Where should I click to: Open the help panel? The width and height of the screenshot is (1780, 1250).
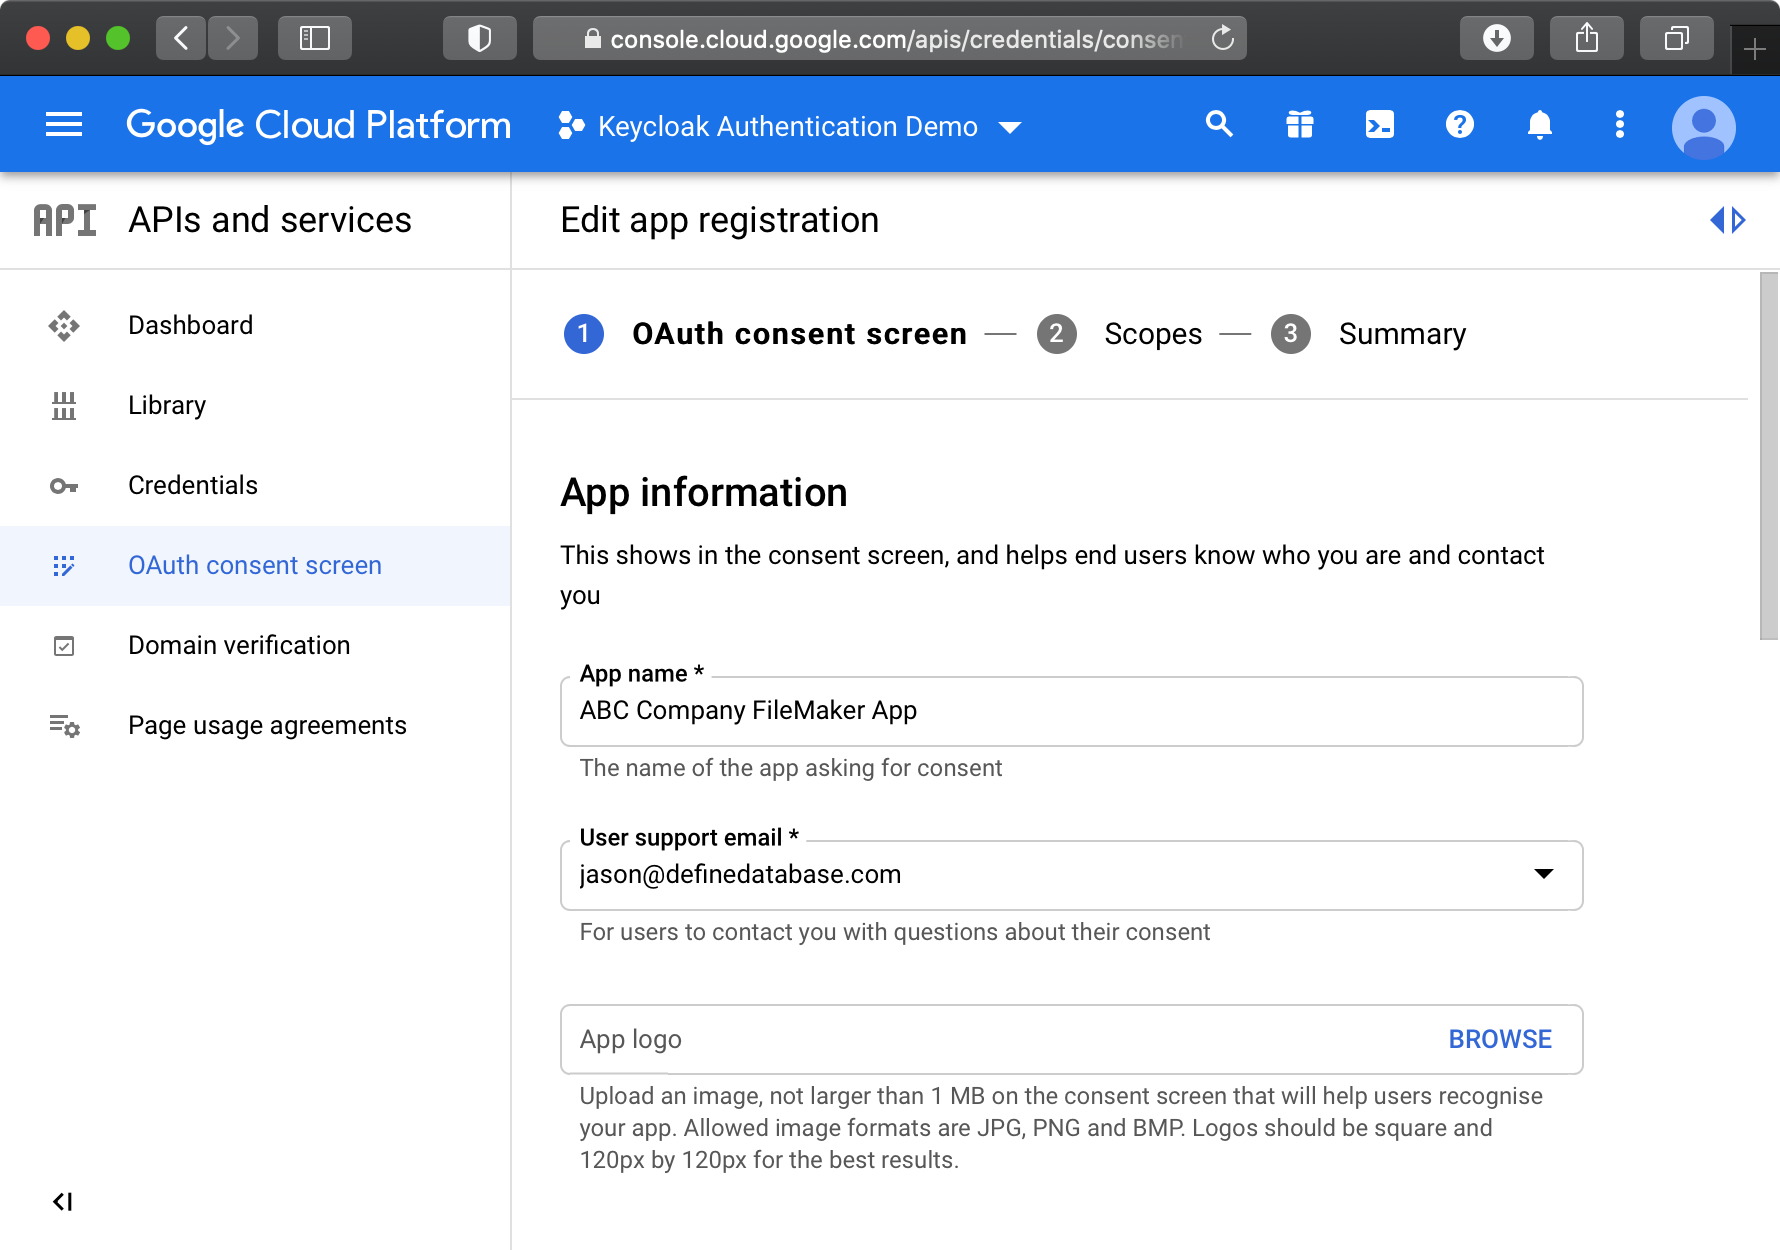click(1459, 124)
